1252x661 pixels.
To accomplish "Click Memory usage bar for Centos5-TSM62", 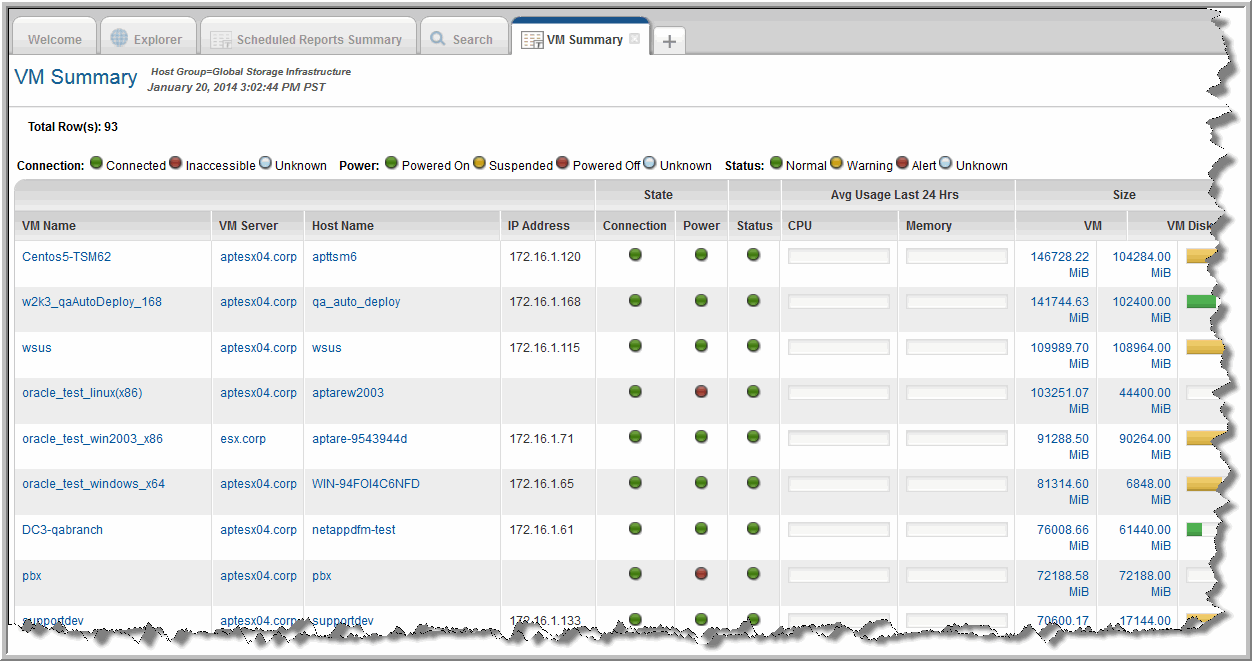I will click(956, 257).
